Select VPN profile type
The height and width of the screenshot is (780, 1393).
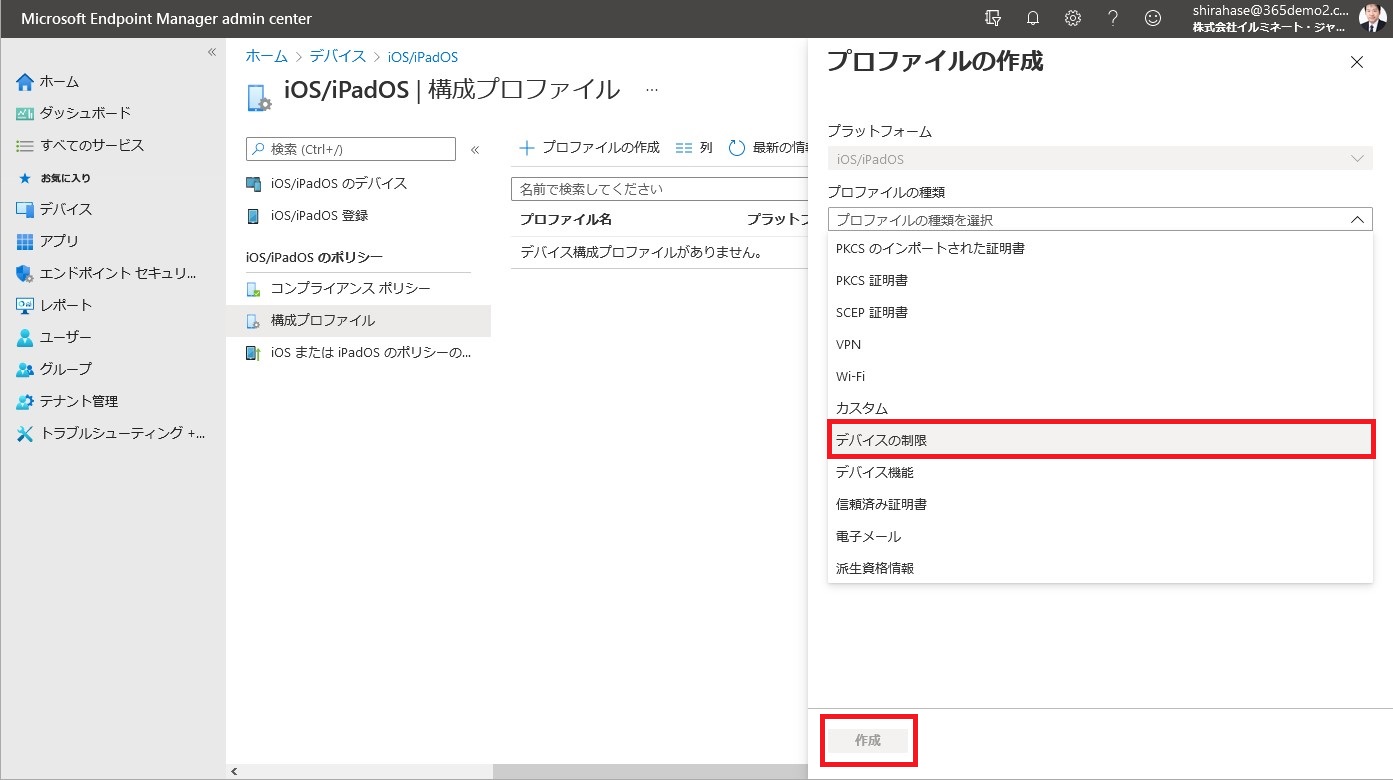pos(1100,344)
